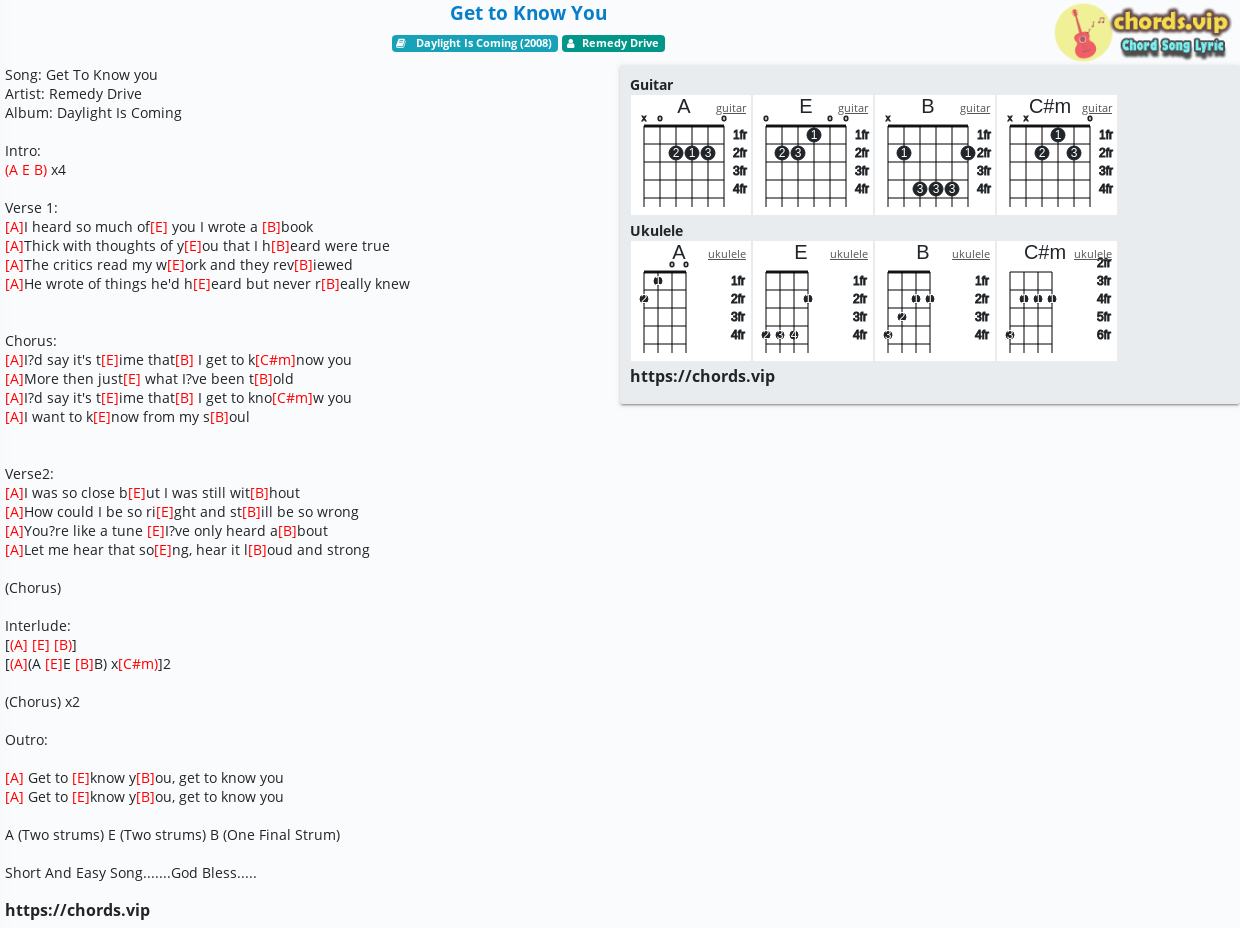Click the ukulele link above E chord
The image size is (1240, 928).
click(x=849, y=254)
